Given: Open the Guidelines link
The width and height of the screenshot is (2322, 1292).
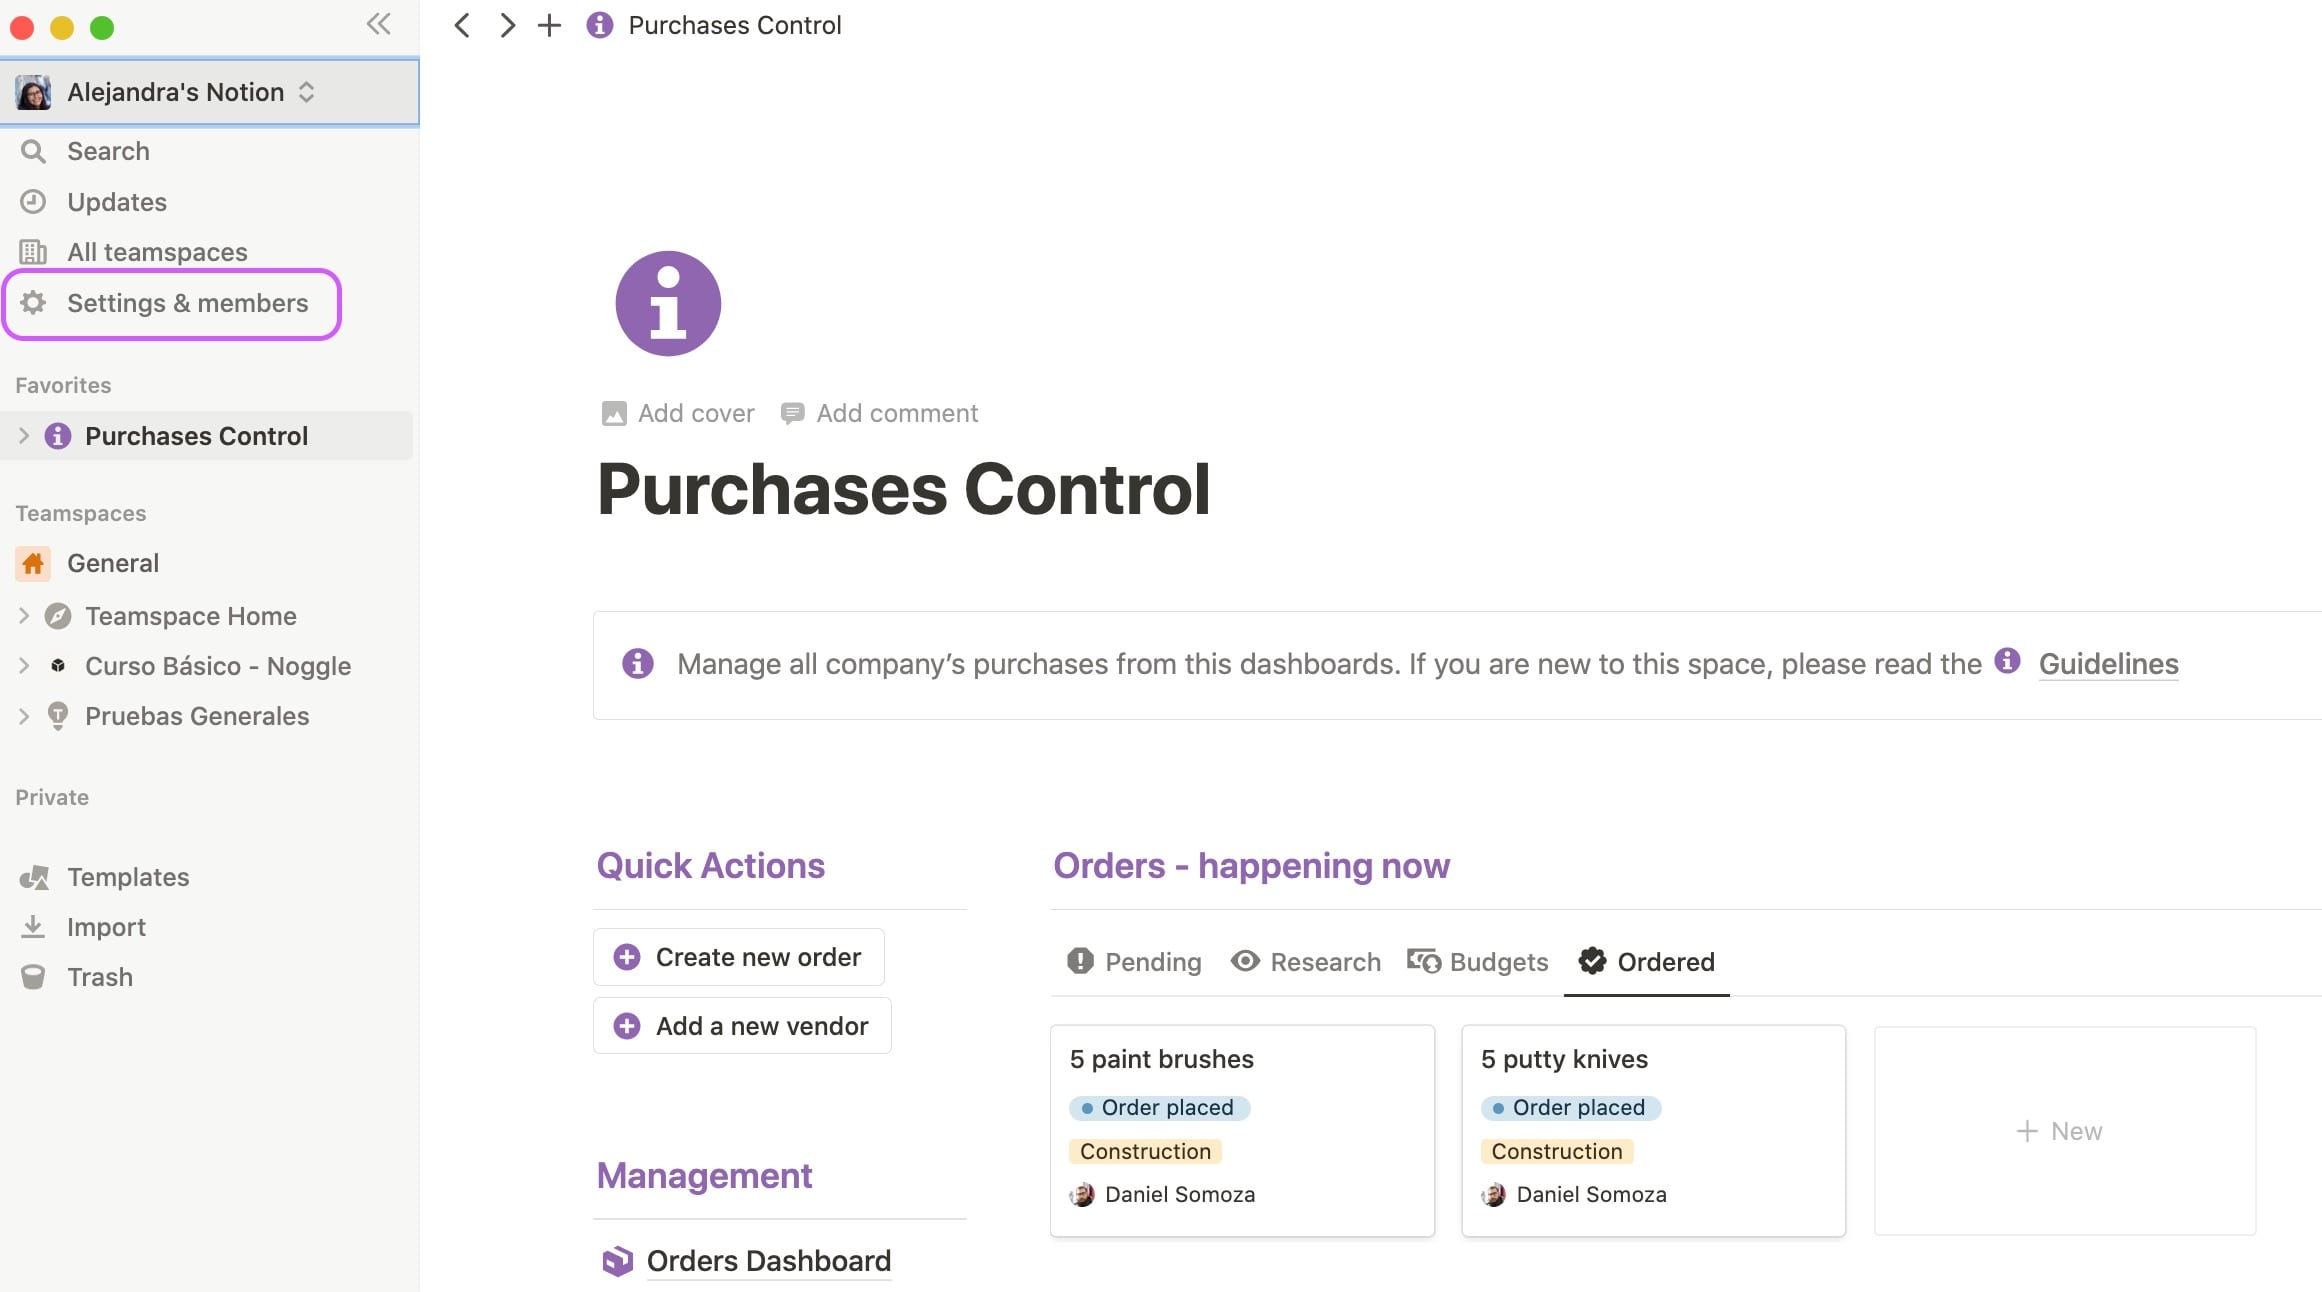Looking at the screenshot, I should click(x=2108, y=664).
